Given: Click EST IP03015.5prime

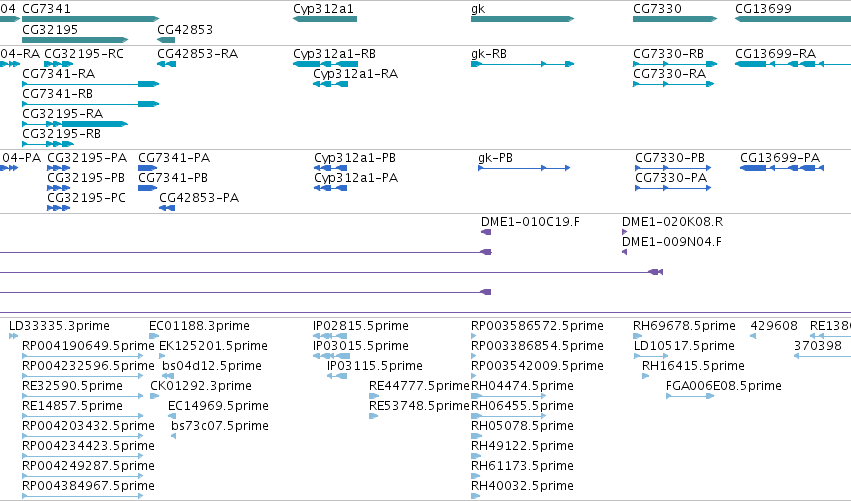Looking at the screenshot, I should [361, 347].
